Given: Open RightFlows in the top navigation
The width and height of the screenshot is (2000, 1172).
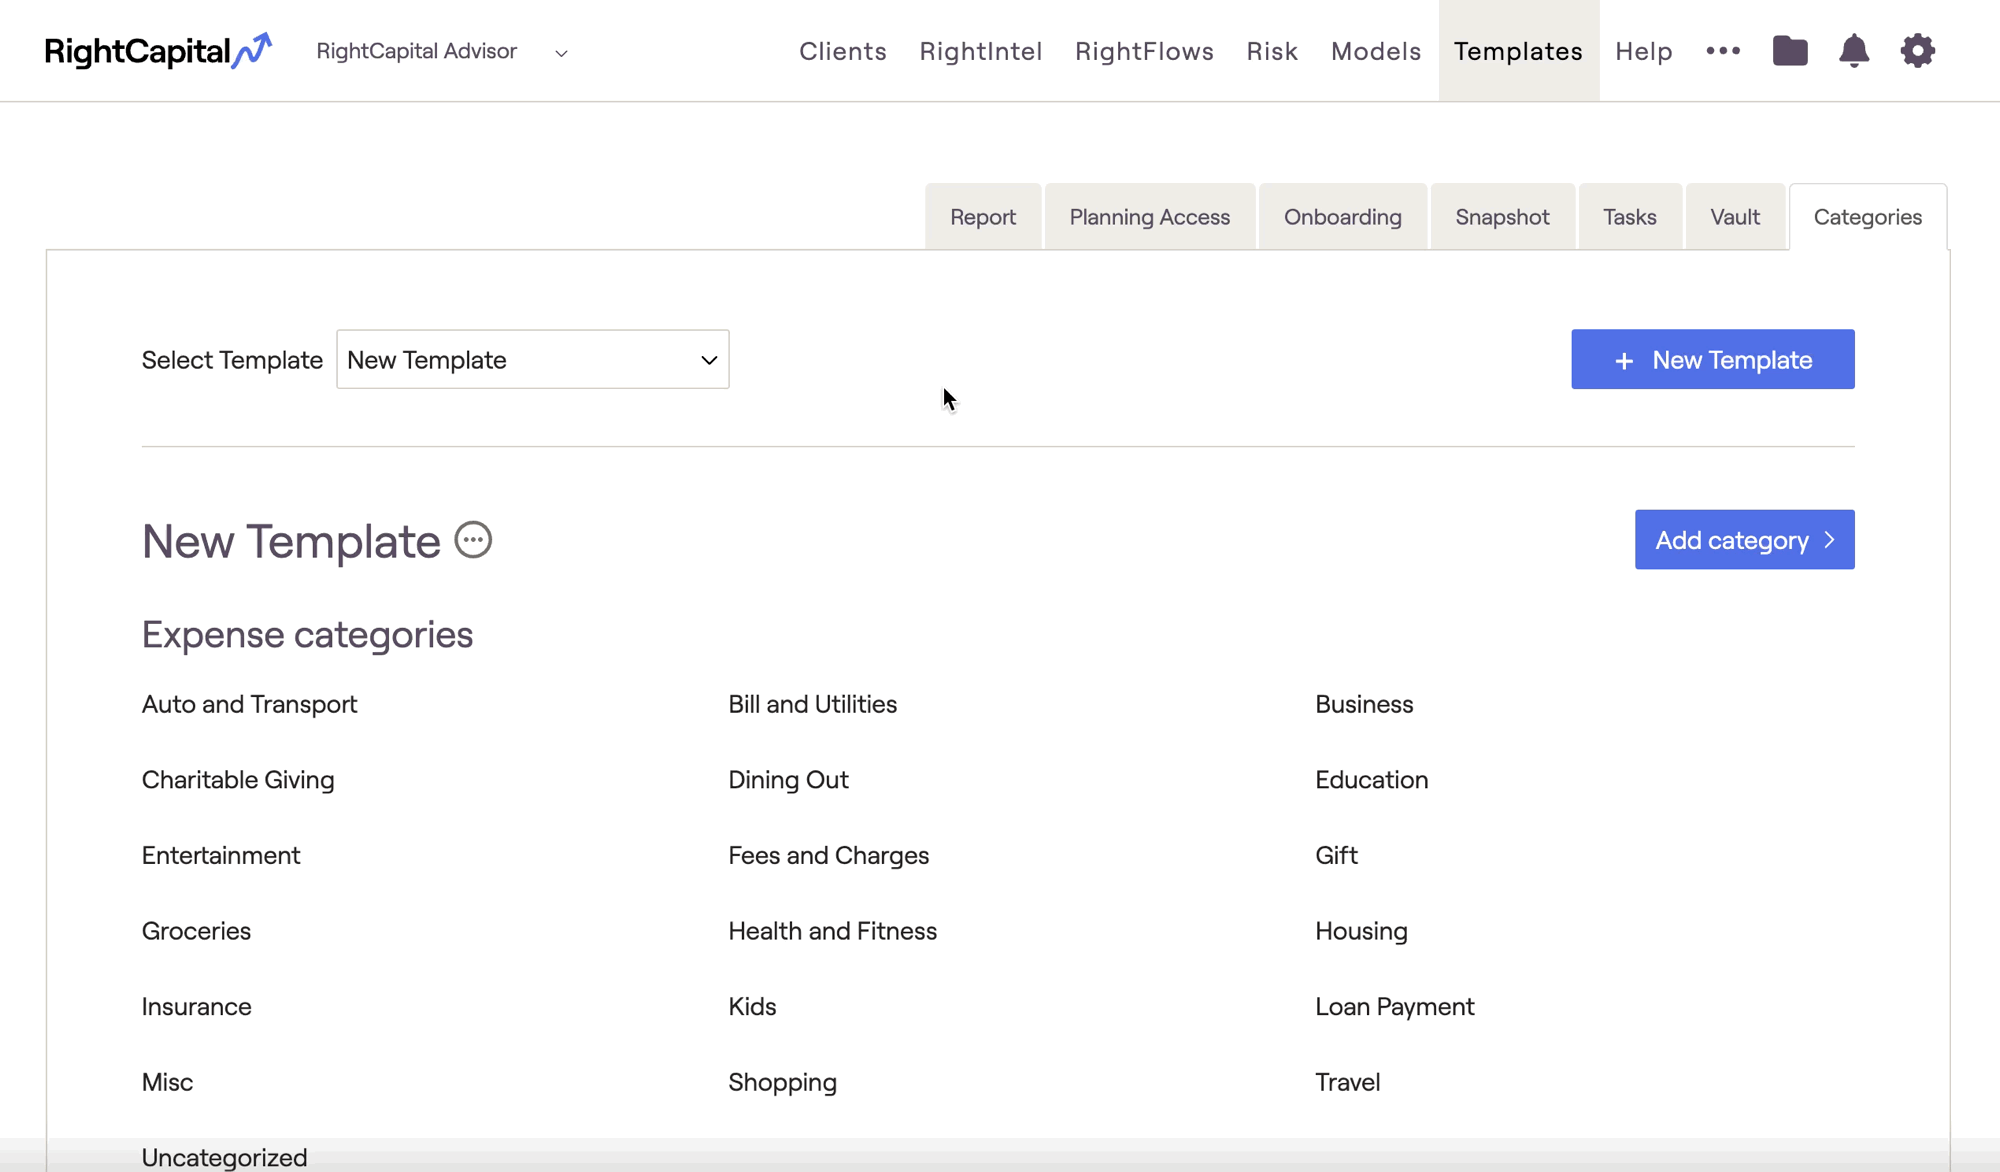Looking at the screenshot, I should [x=1144, y=51].
